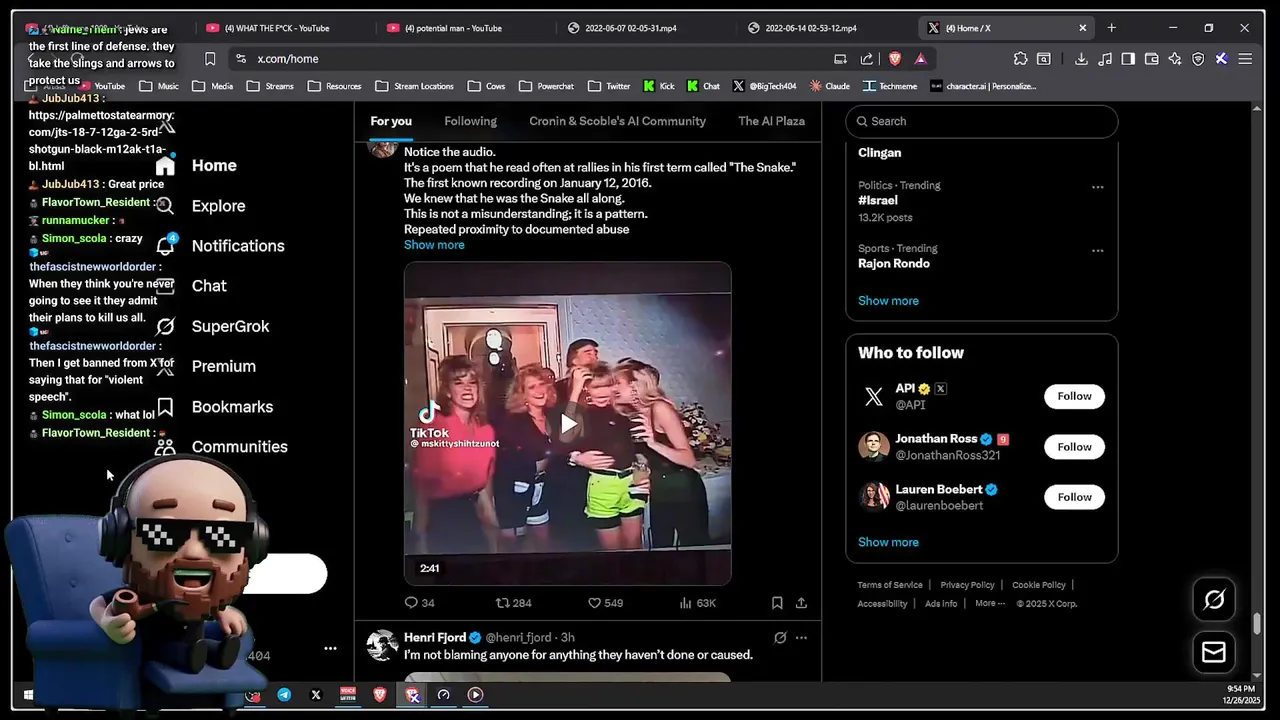Share the video post

click(x=801, y=603)
